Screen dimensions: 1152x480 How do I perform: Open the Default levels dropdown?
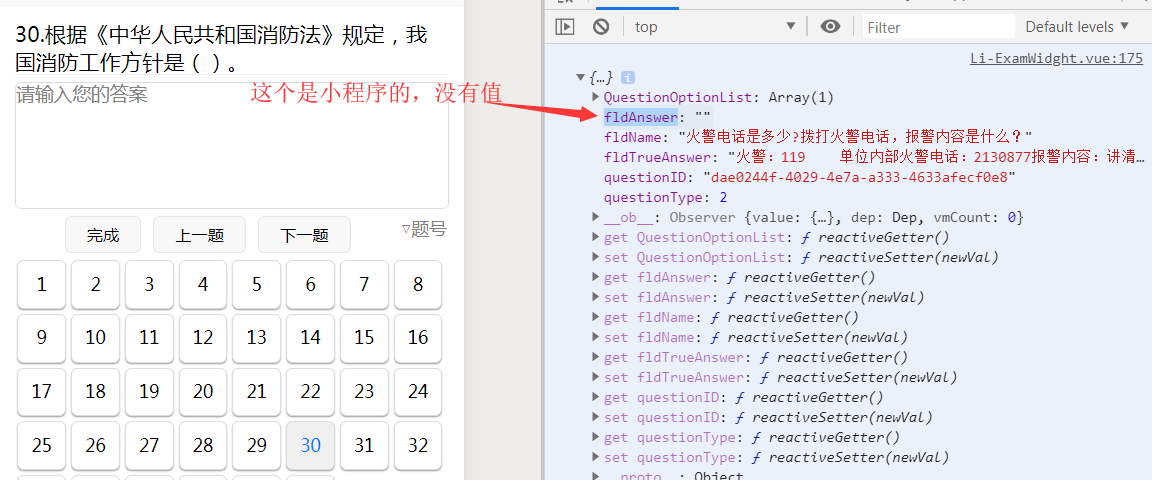[1076, 27]
